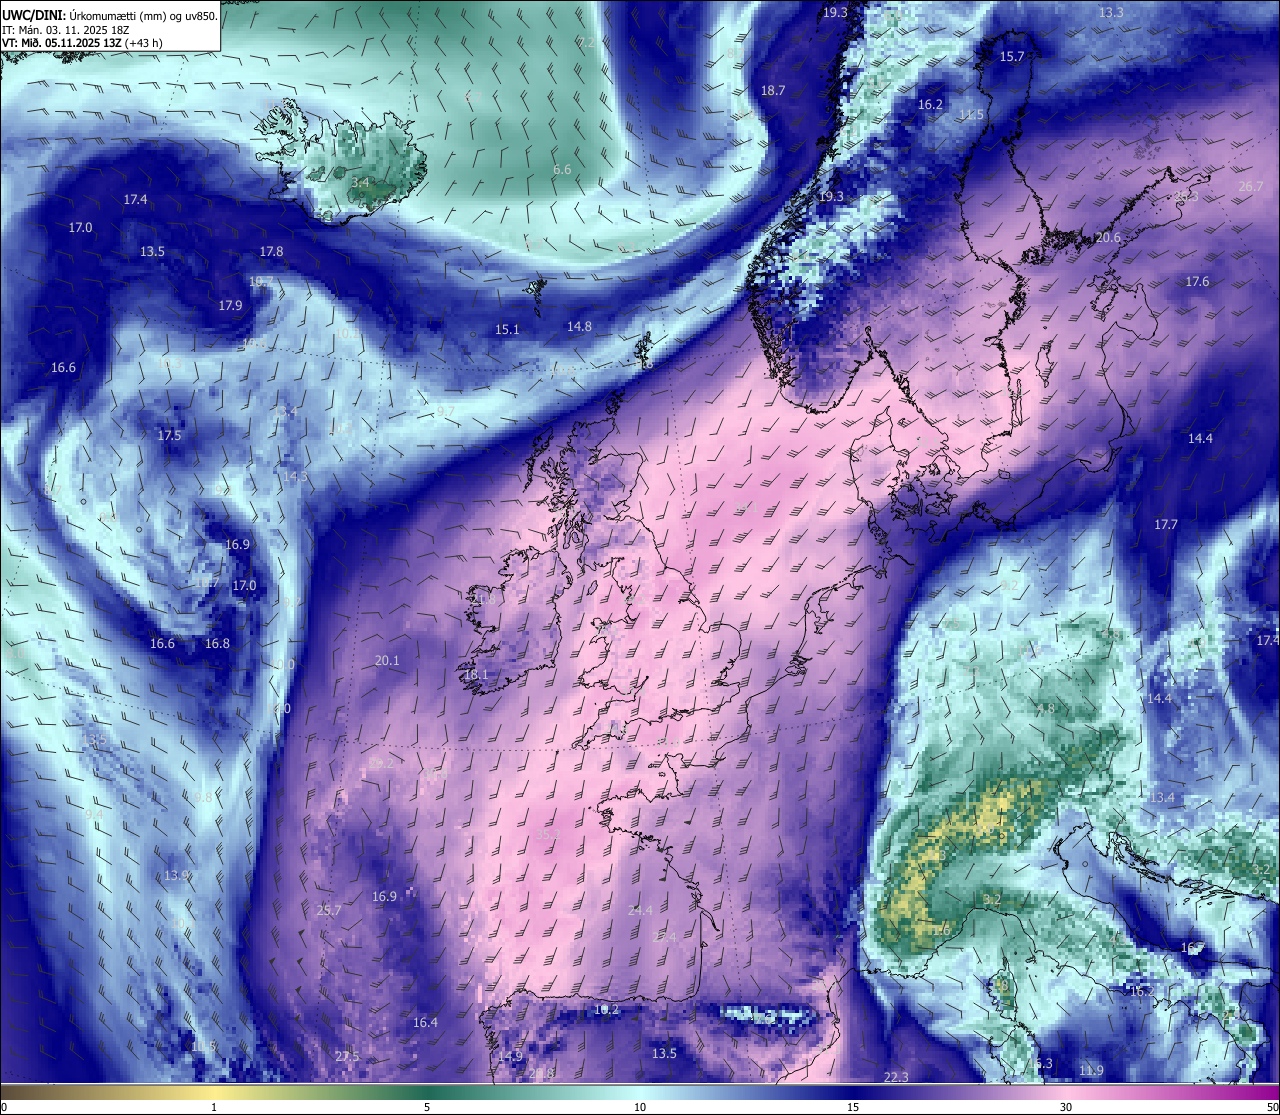The image size is (1280, 1115).
Task: Click the 1 tick label on the color scale
Action: (213, 1107)
